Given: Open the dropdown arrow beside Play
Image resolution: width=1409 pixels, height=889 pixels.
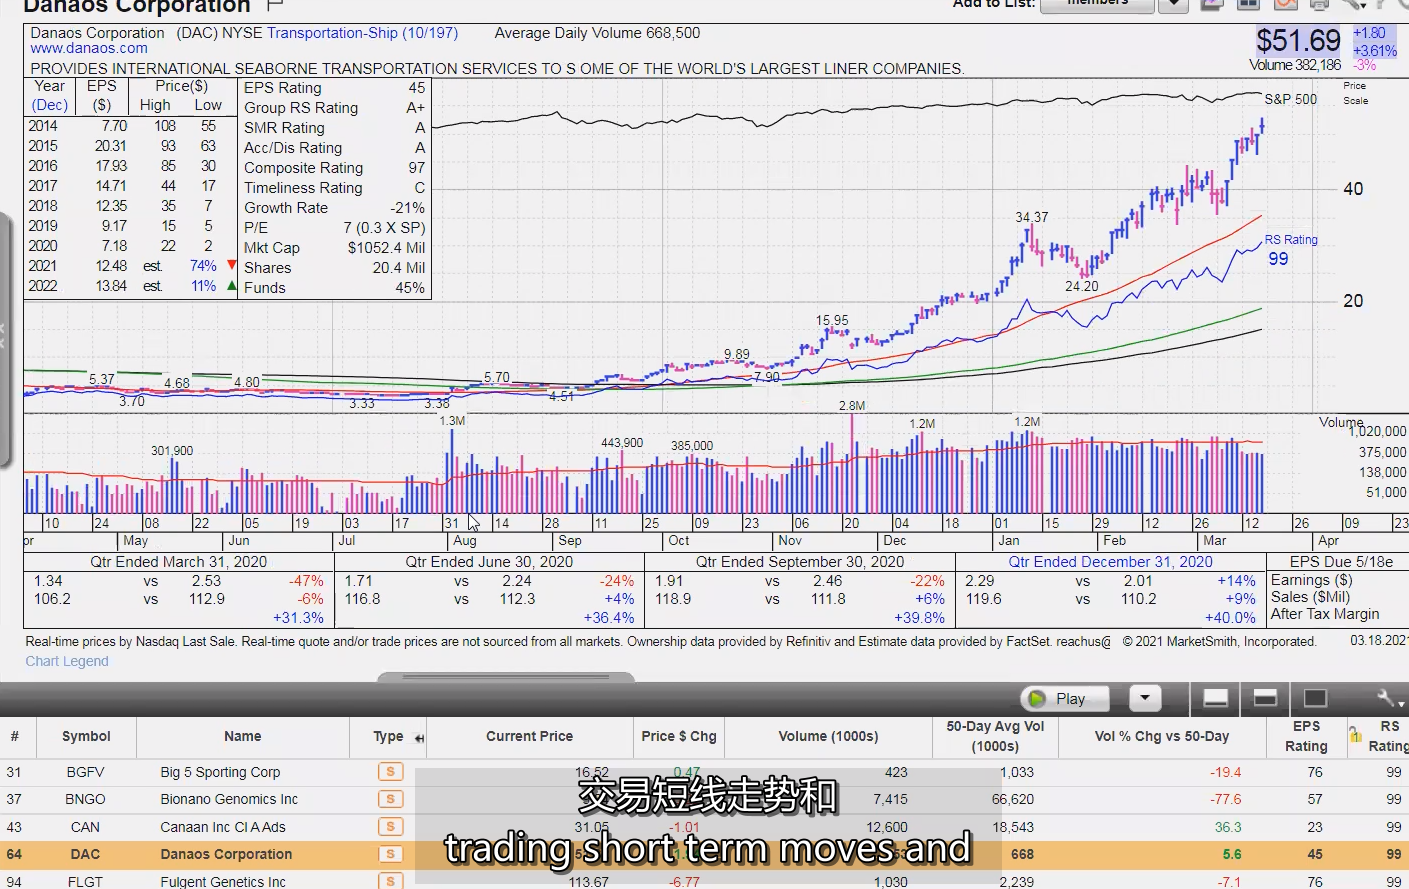Looking at the screenshot, I should pyautogui.click(x=1145, y=698).
